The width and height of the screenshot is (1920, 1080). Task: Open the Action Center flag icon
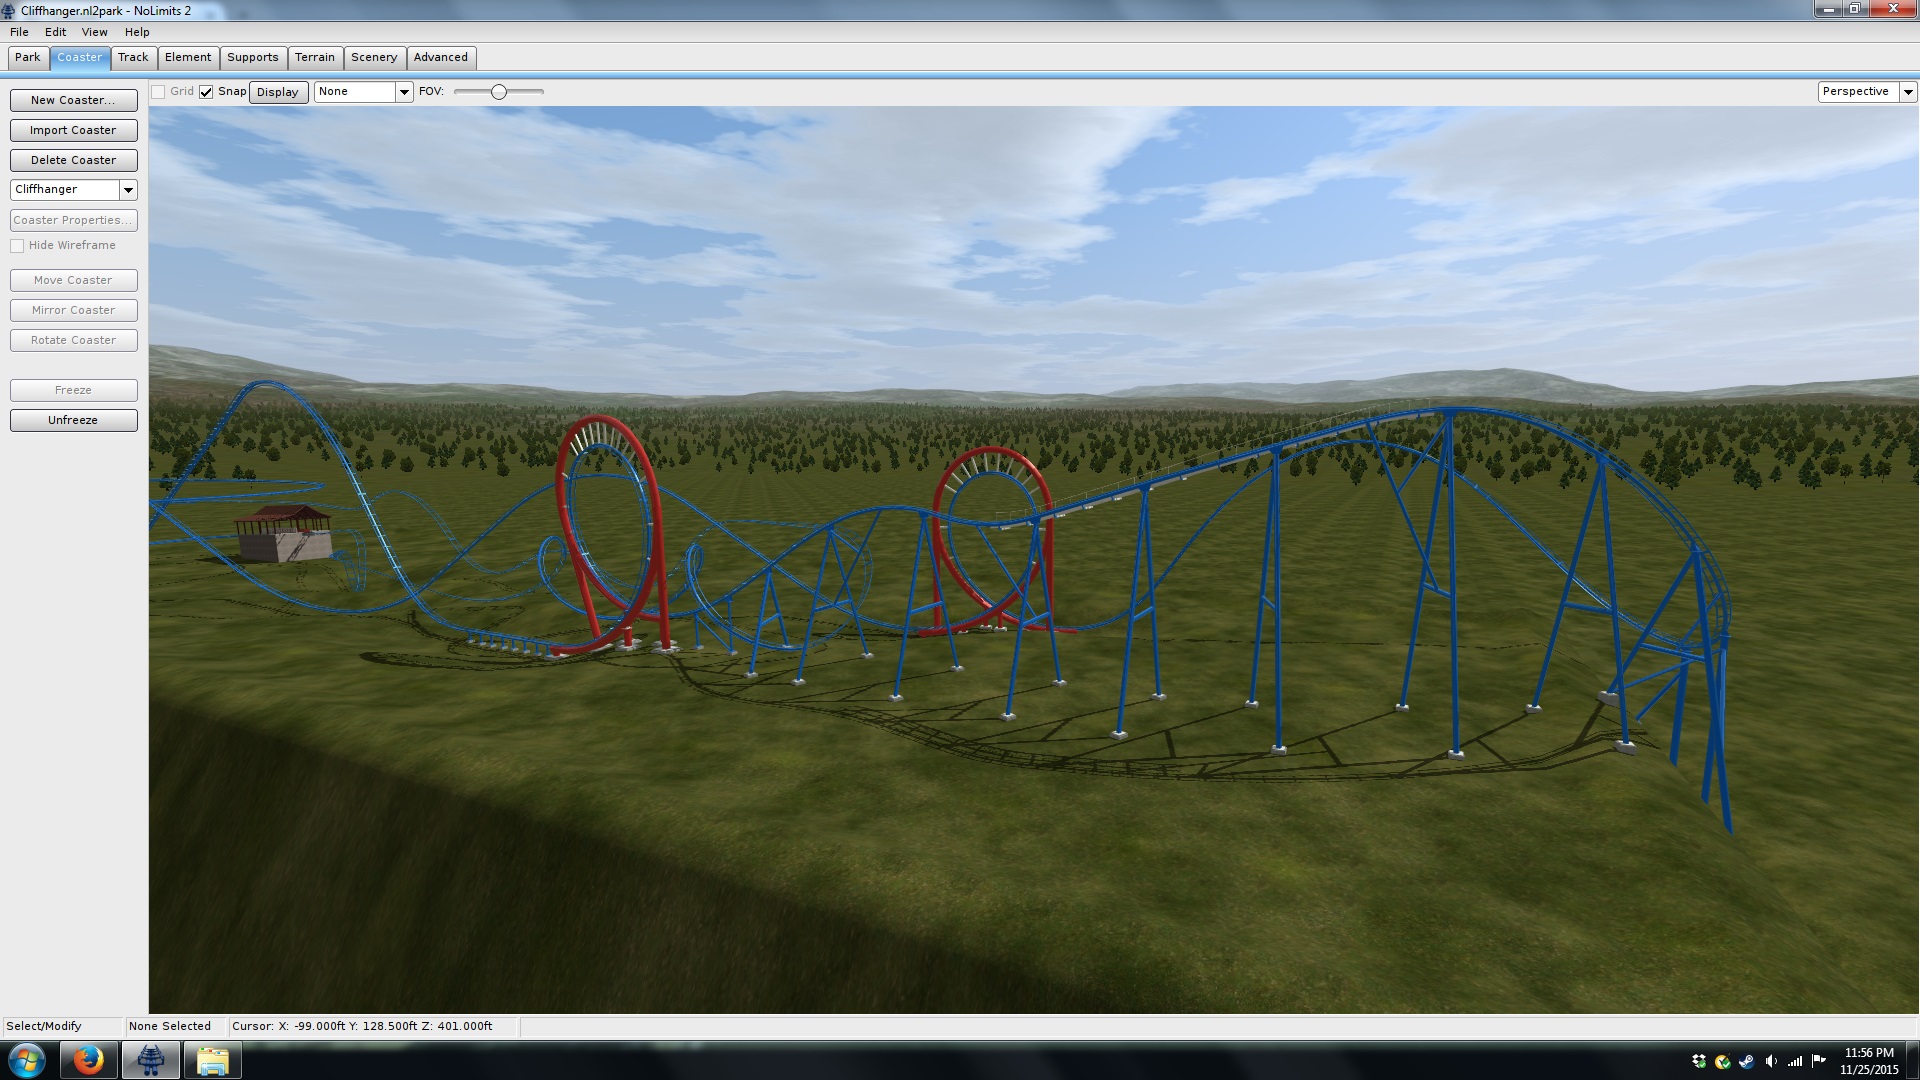click(x=1818, y=1061)
